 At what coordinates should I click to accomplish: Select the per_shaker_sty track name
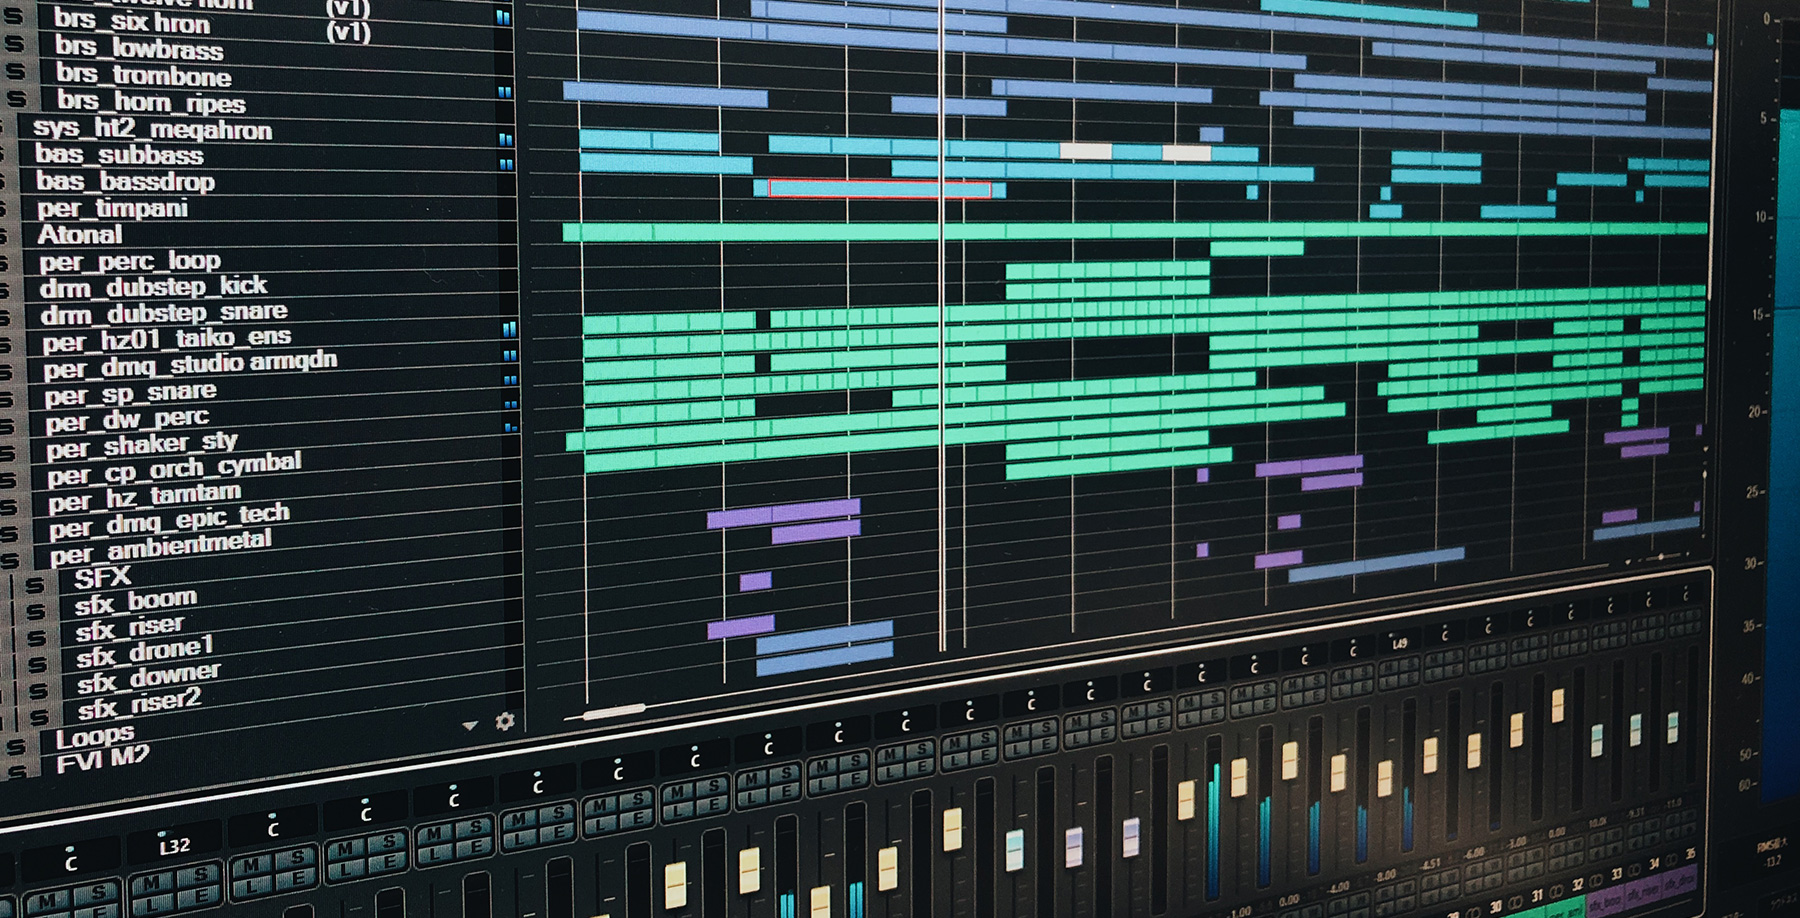[x=141, y=444]
